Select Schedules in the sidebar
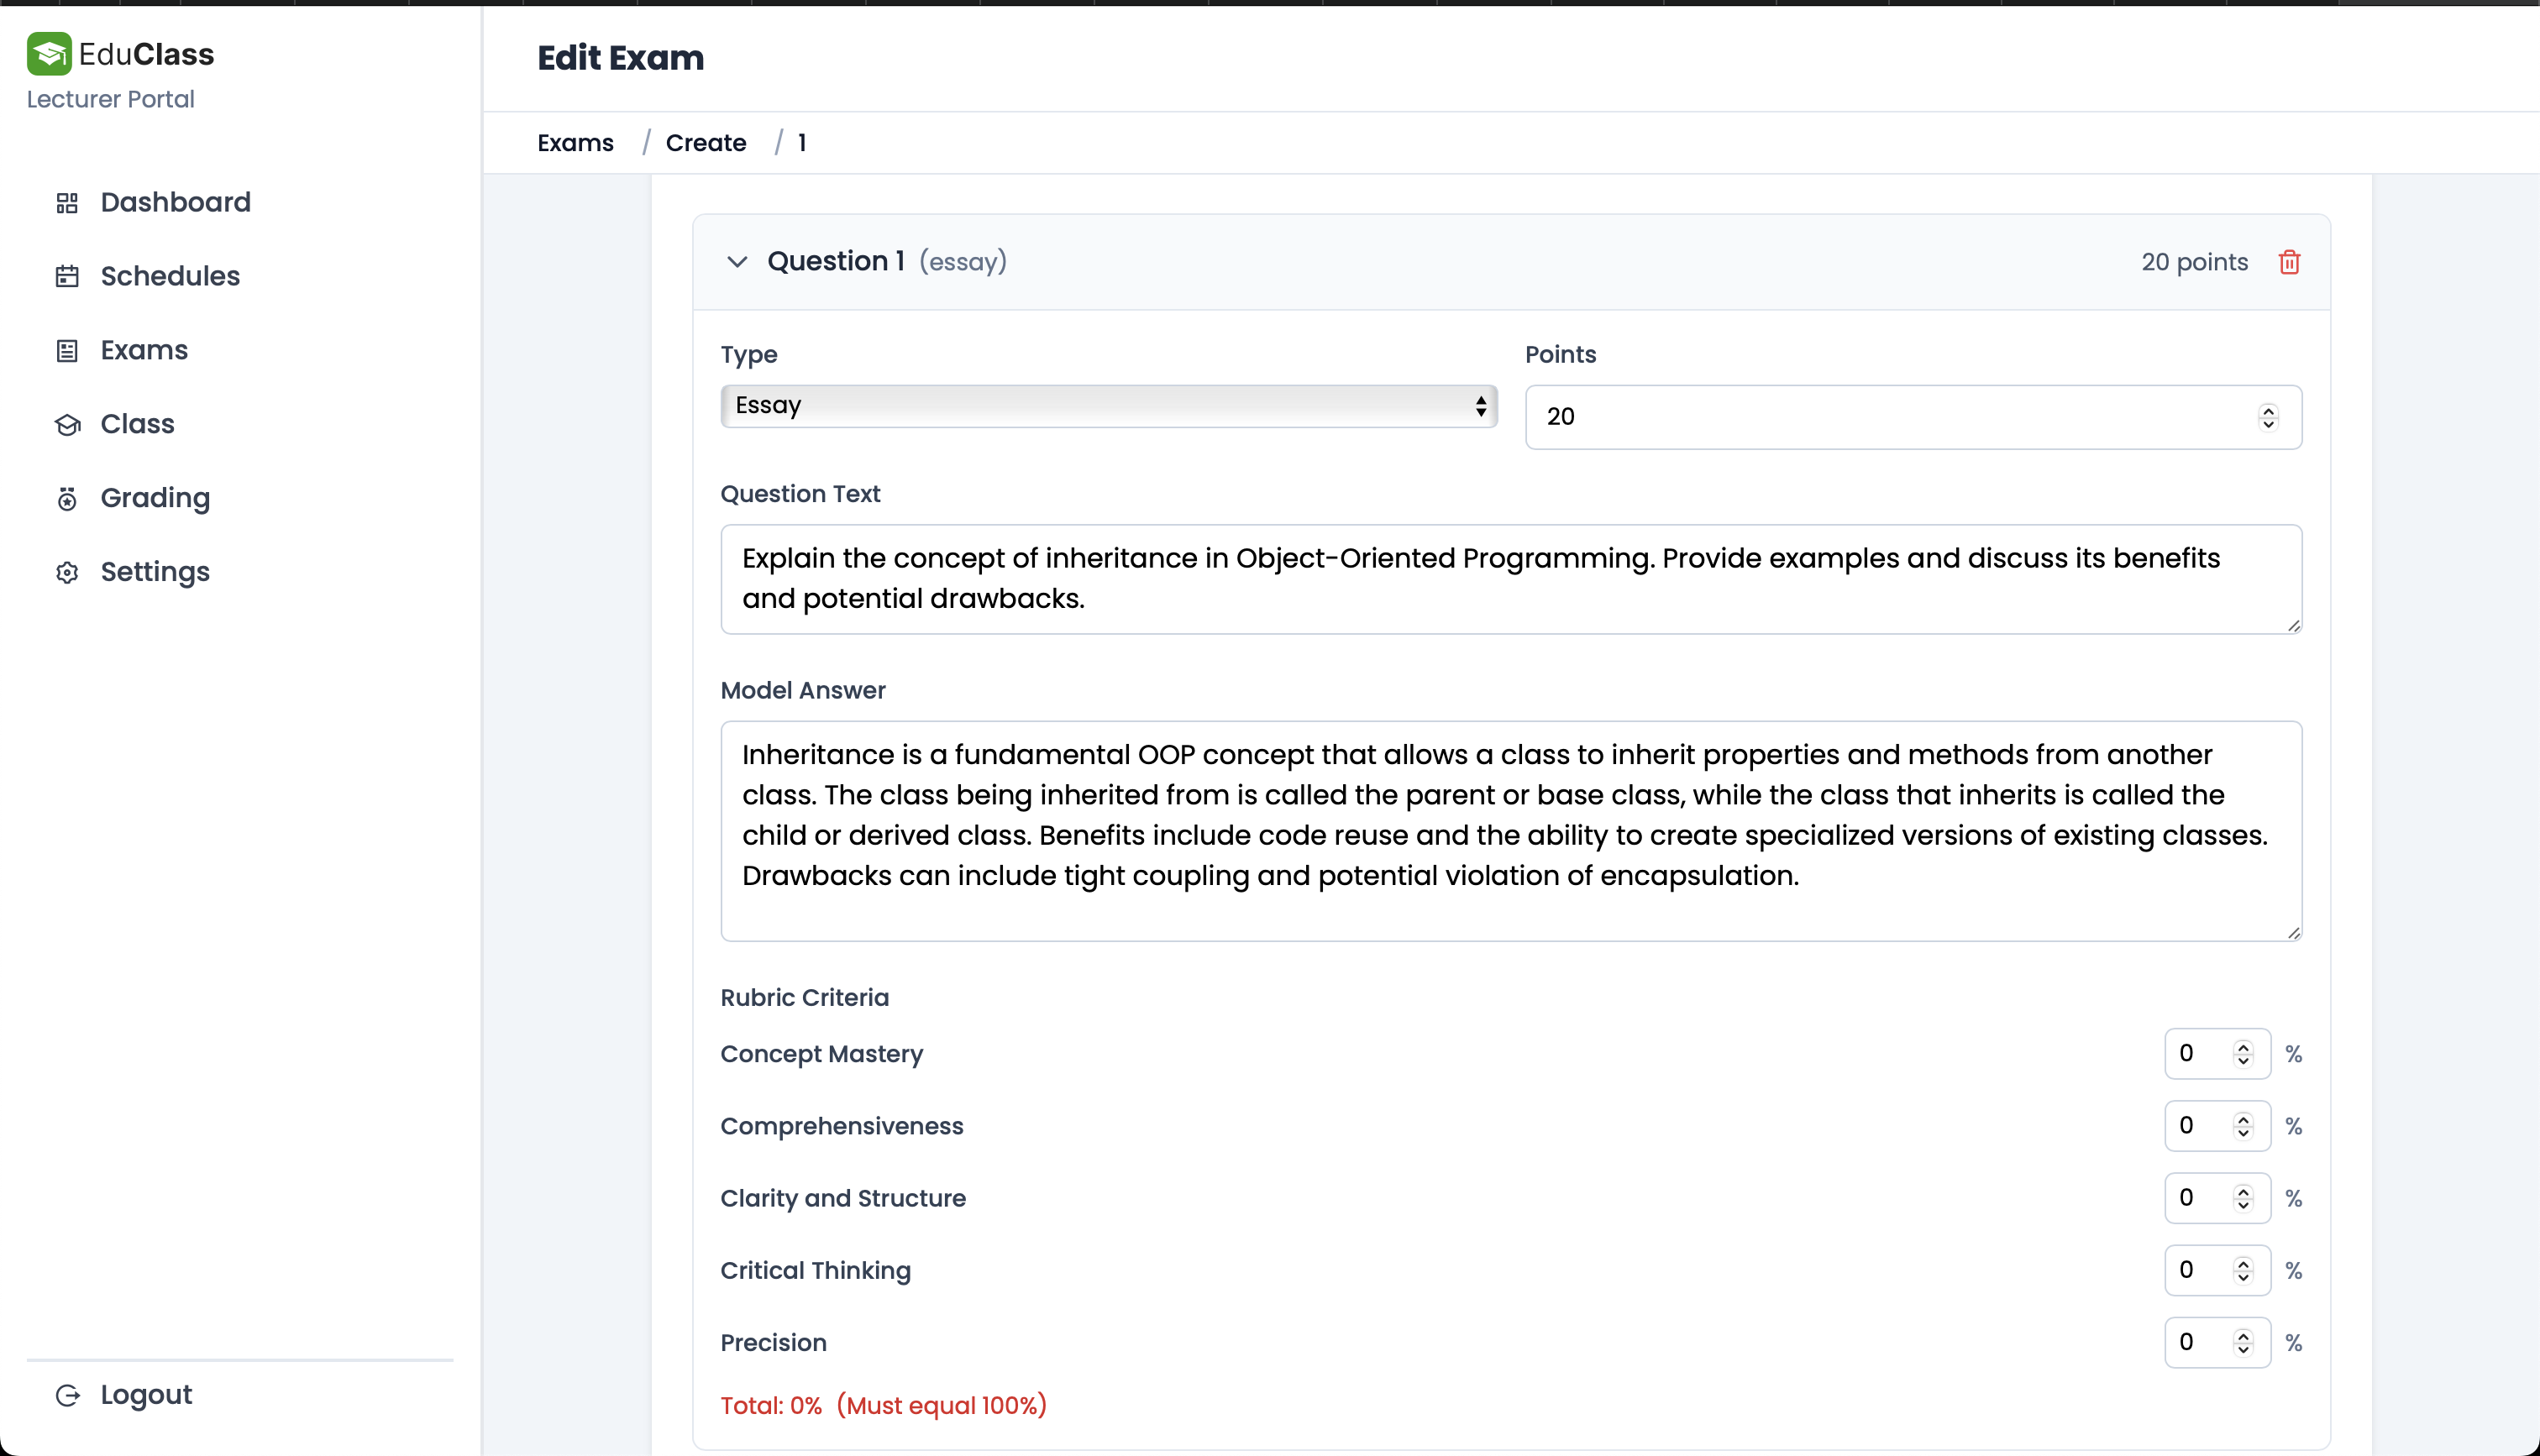 coord(170,276)
